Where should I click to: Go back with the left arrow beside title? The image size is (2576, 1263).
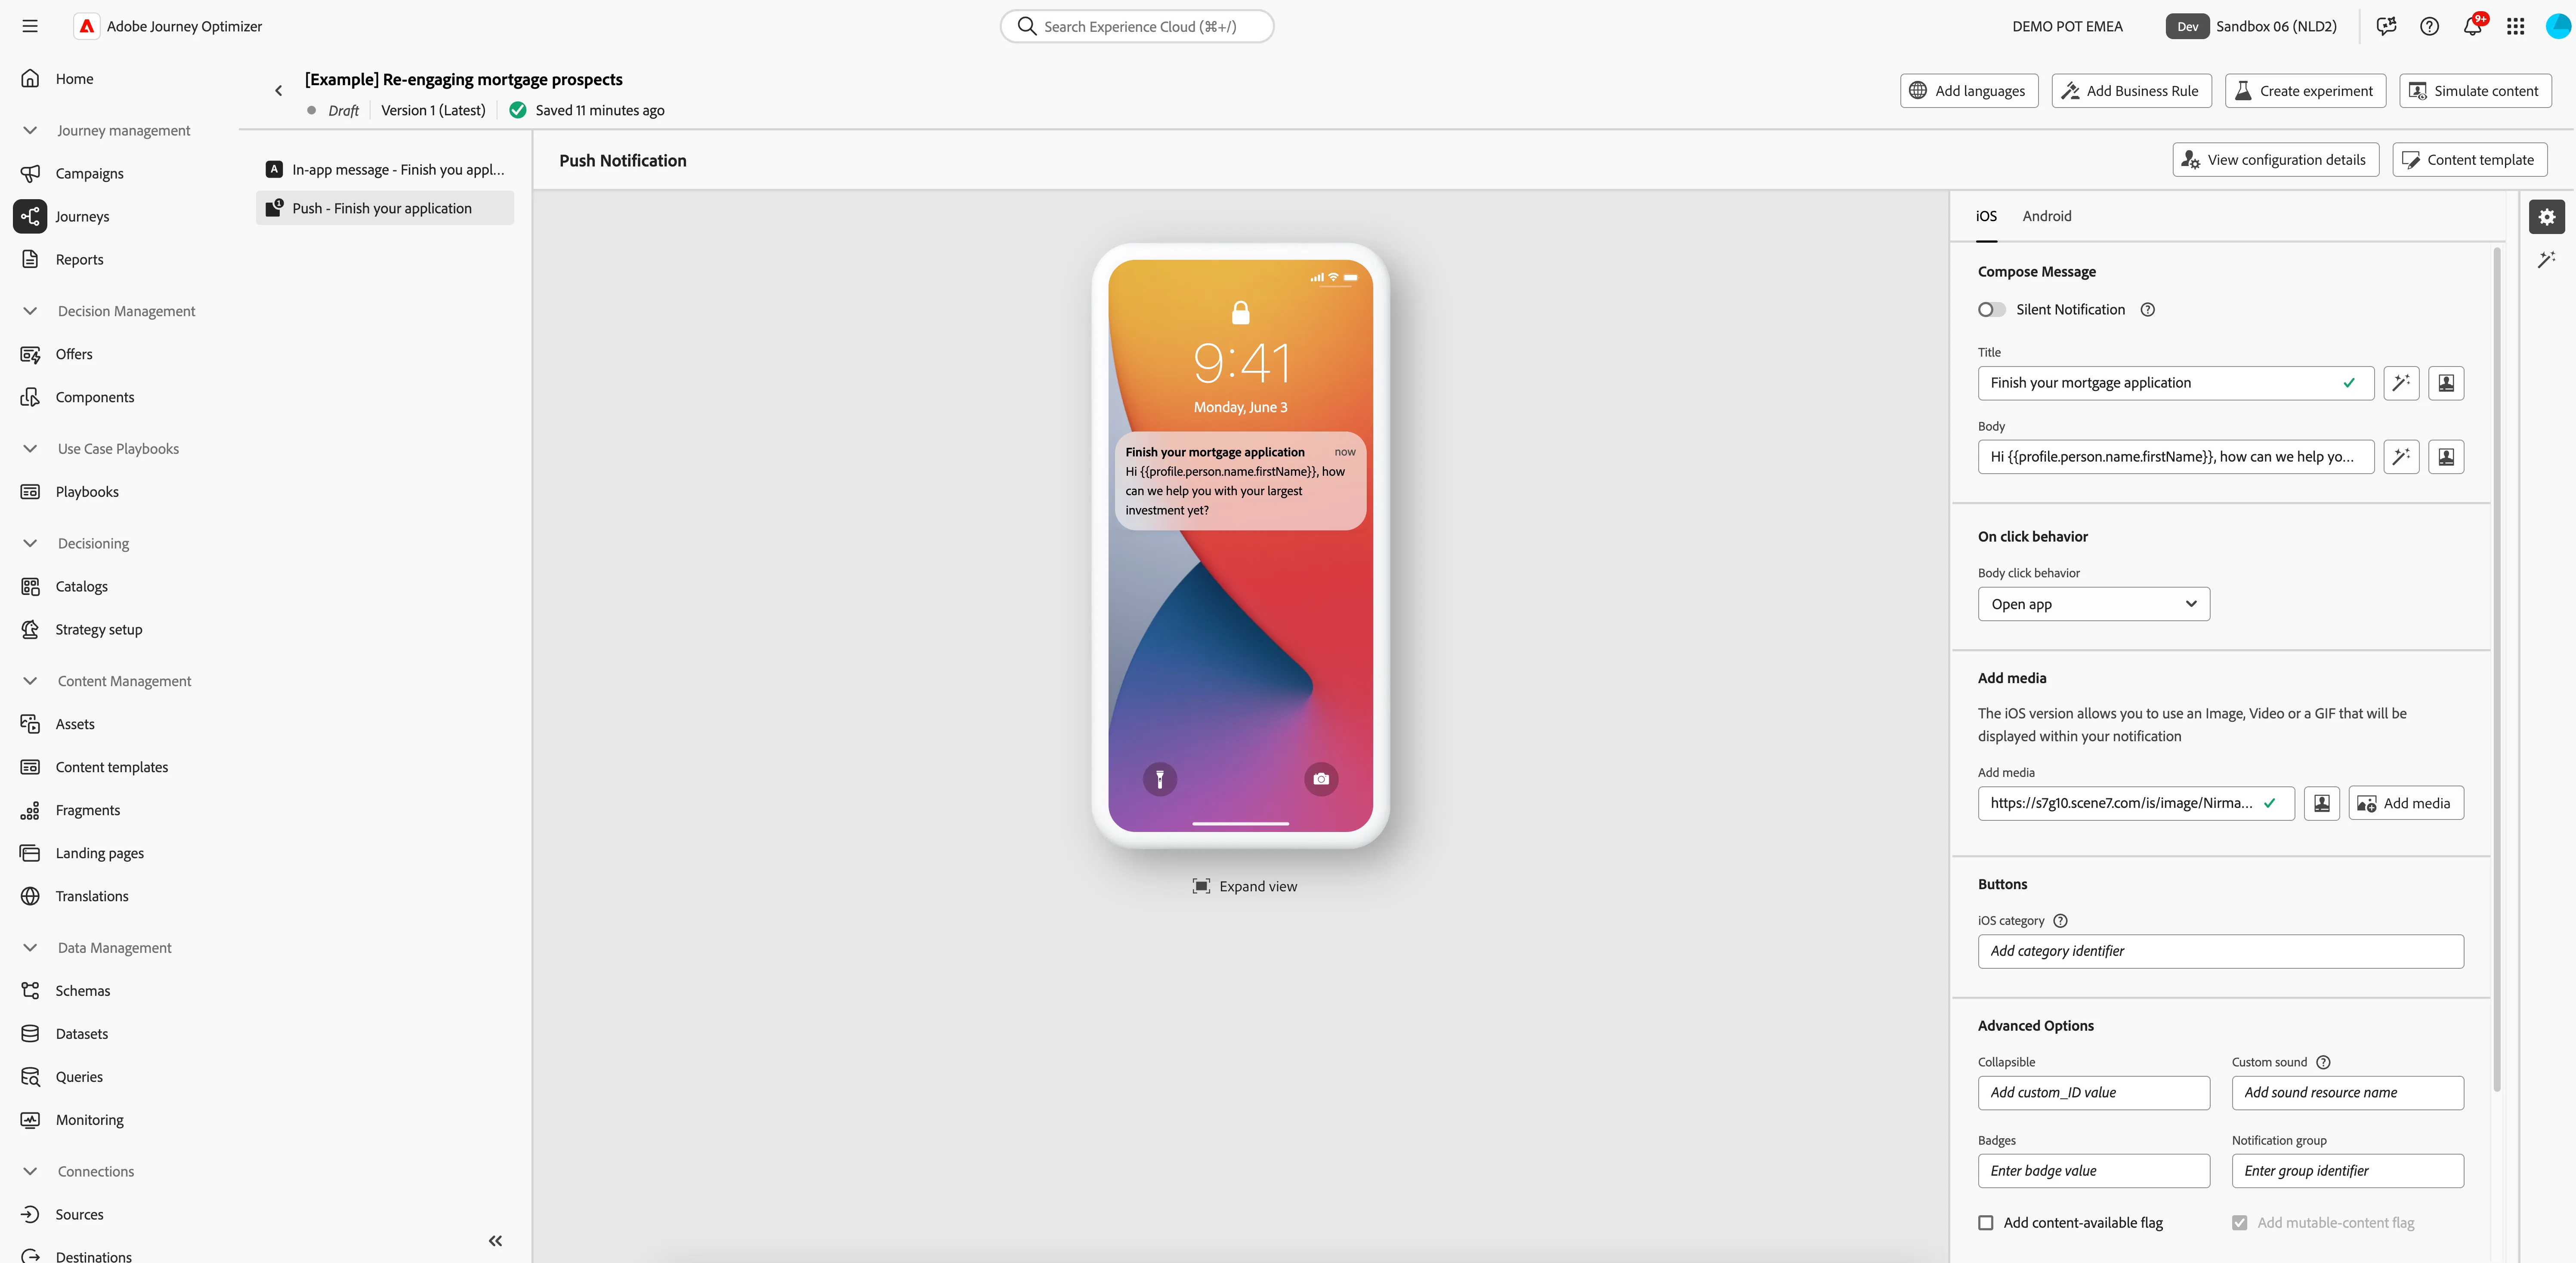coord(278,91)
